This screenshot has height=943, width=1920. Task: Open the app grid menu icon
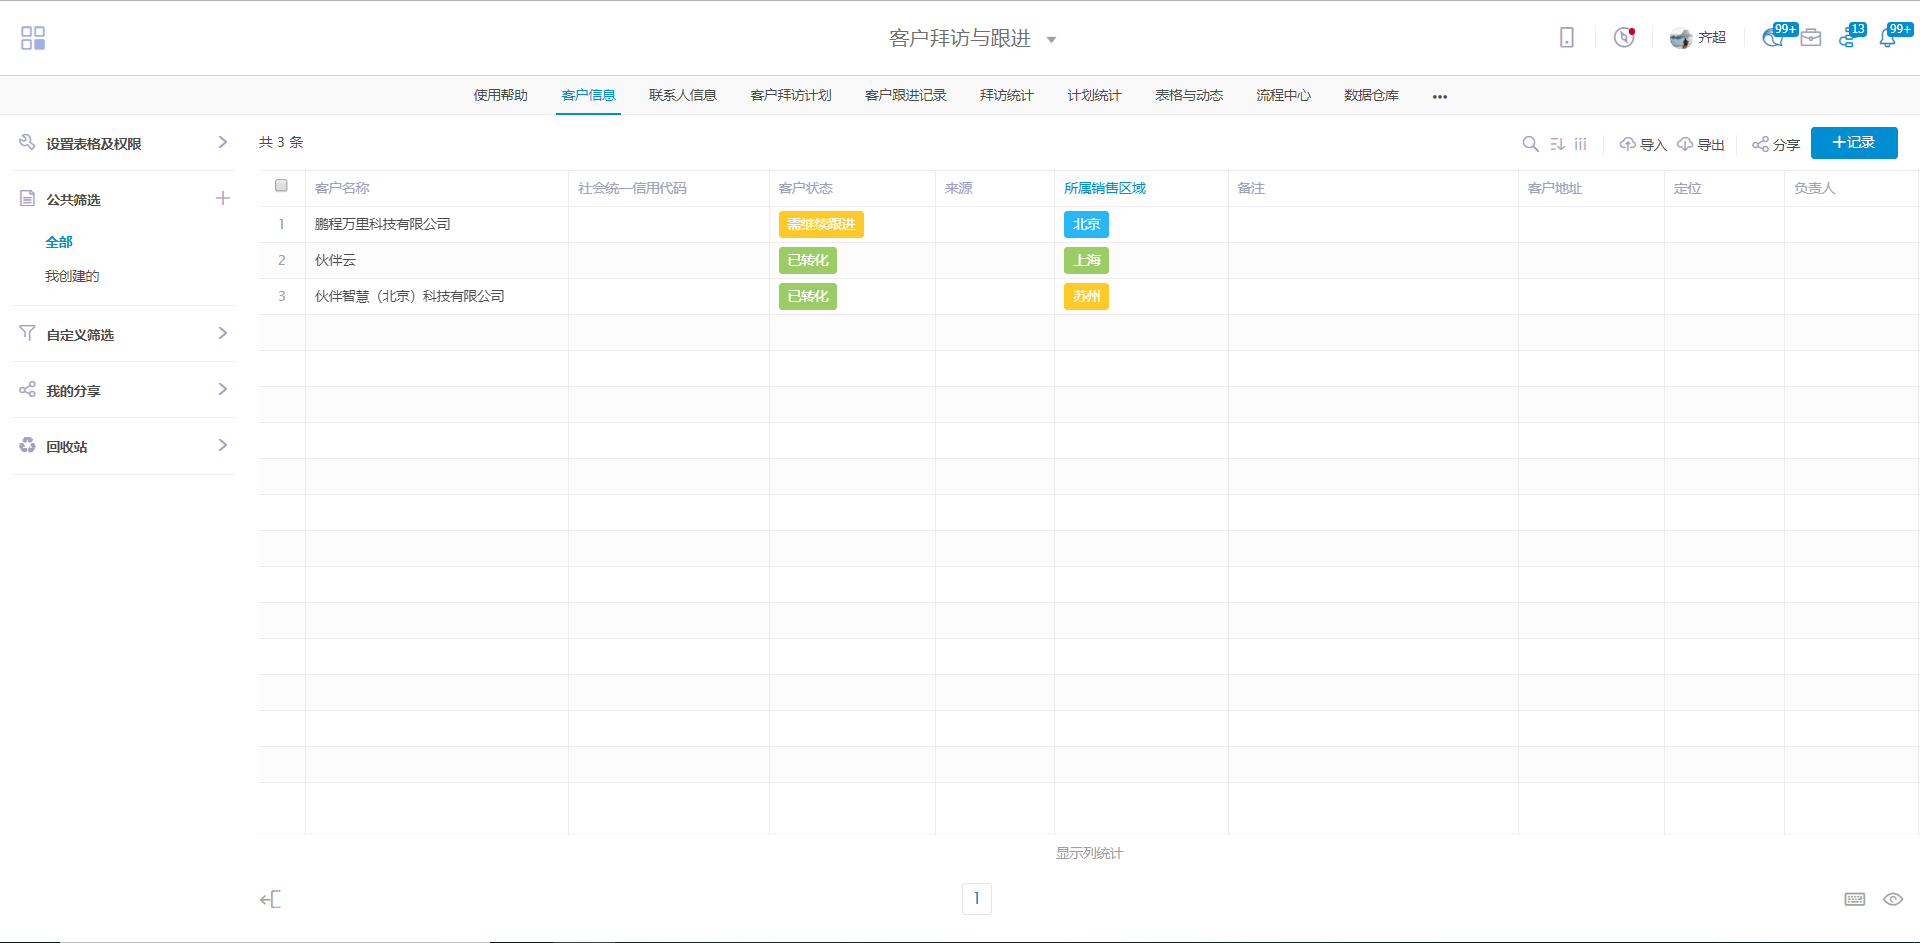pyautogui.click(x=33, y=38)
